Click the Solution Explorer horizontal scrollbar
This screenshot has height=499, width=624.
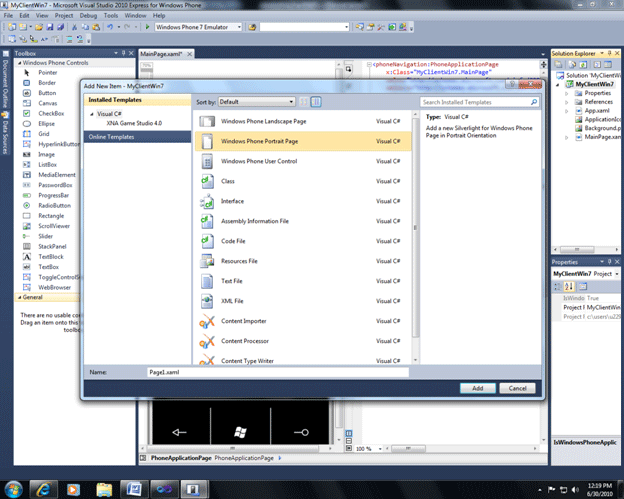coord(577,250)
